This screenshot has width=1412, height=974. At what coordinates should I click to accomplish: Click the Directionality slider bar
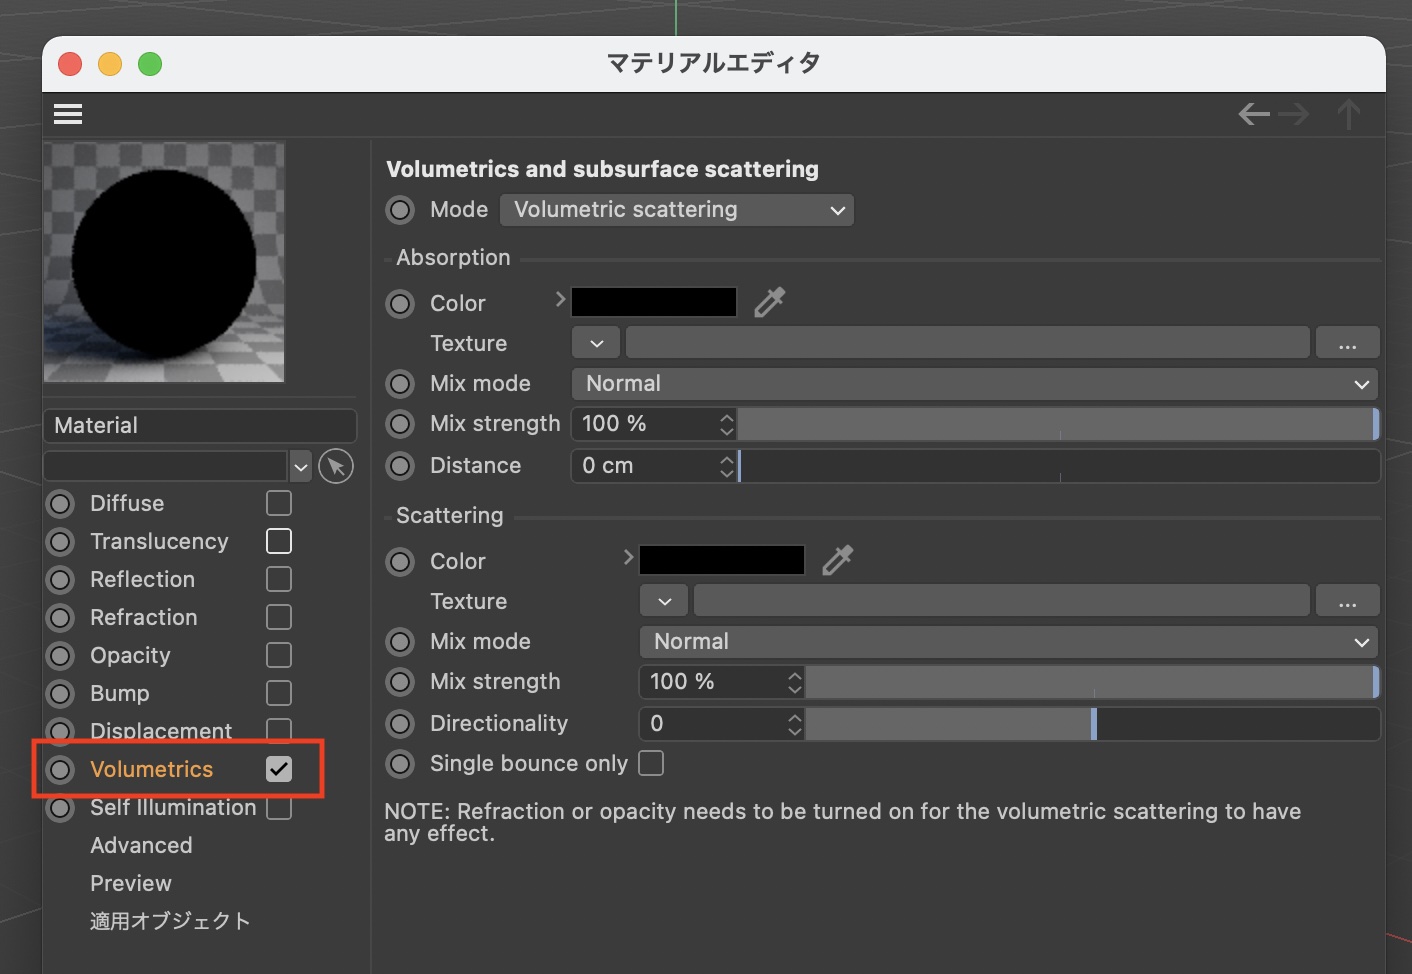pyautogui.click(x=1092, y=724)
